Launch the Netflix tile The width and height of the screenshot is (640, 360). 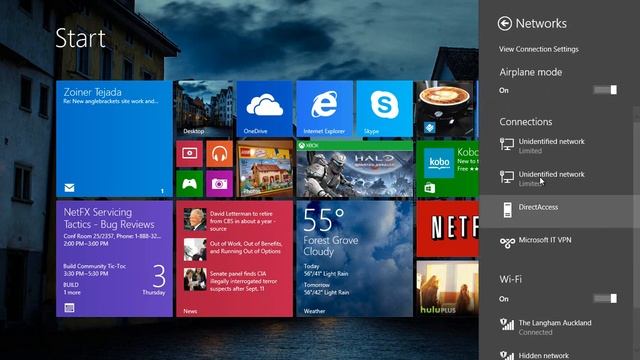pos(447,229)
